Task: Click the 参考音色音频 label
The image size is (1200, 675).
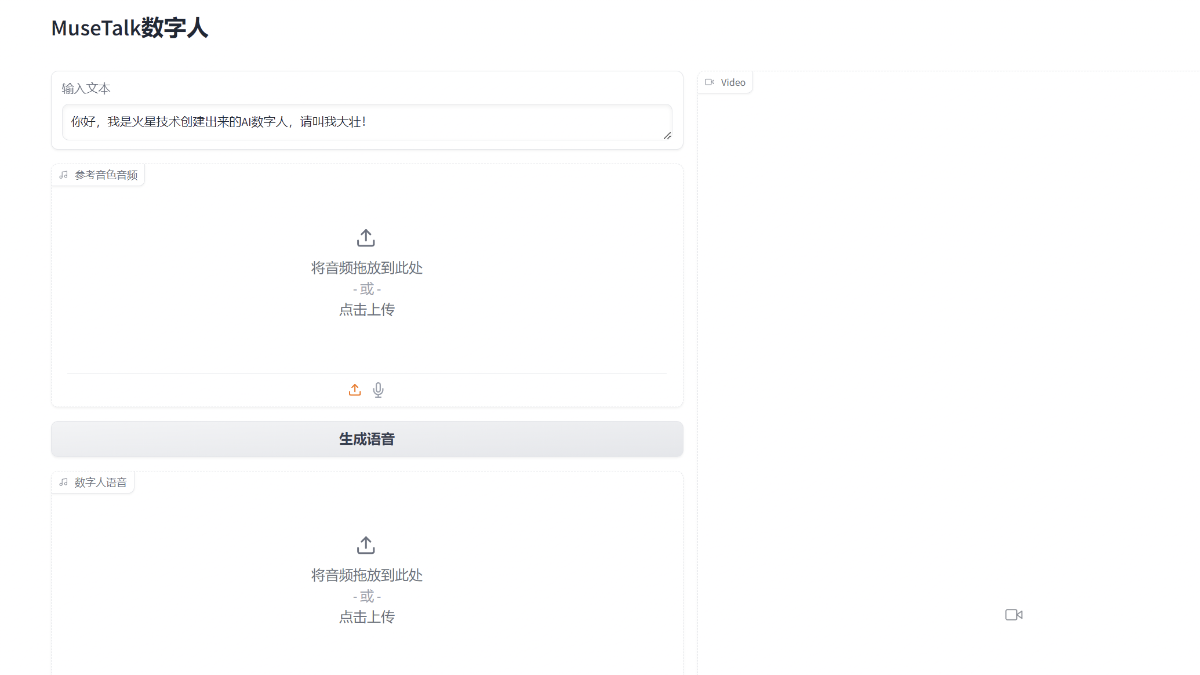Action: tap(106, 175)
